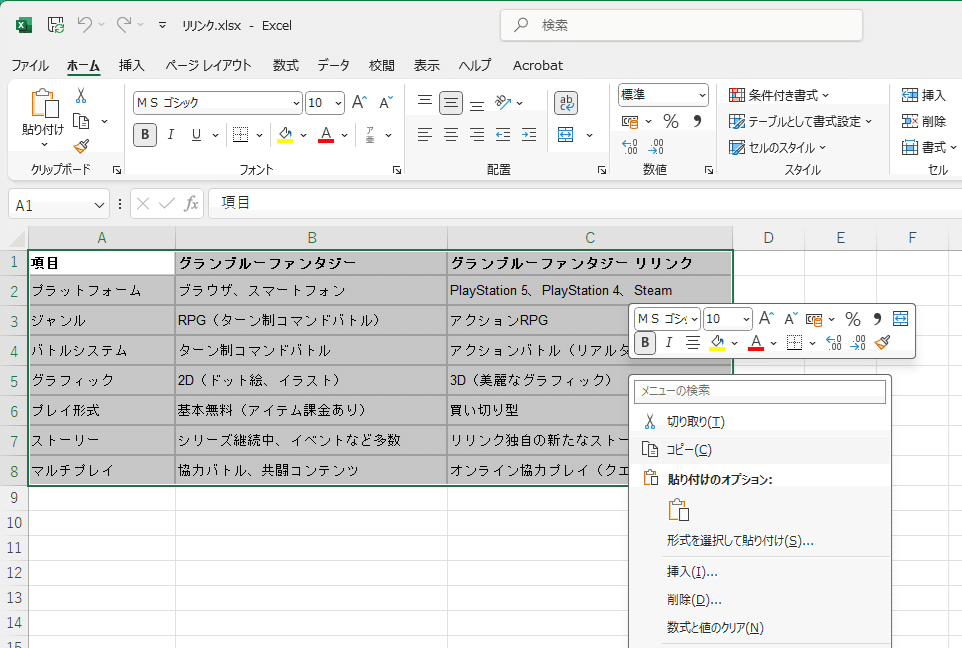Switch to the 挿入 ribbon tab

[x=131, y=65]
